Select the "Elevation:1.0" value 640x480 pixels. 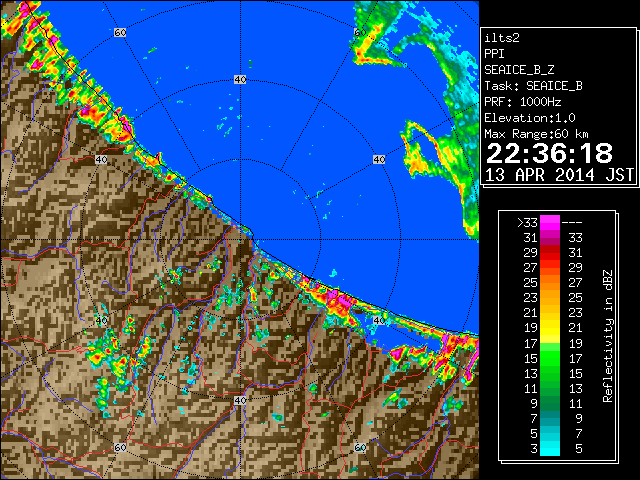(530, 118)
